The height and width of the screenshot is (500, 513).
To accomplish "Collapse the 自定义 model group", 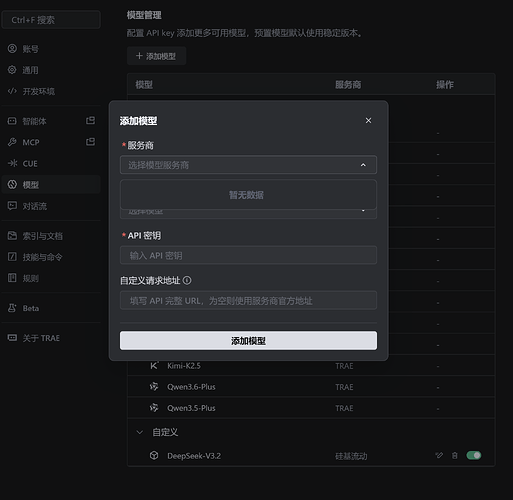I will [140, 432].
